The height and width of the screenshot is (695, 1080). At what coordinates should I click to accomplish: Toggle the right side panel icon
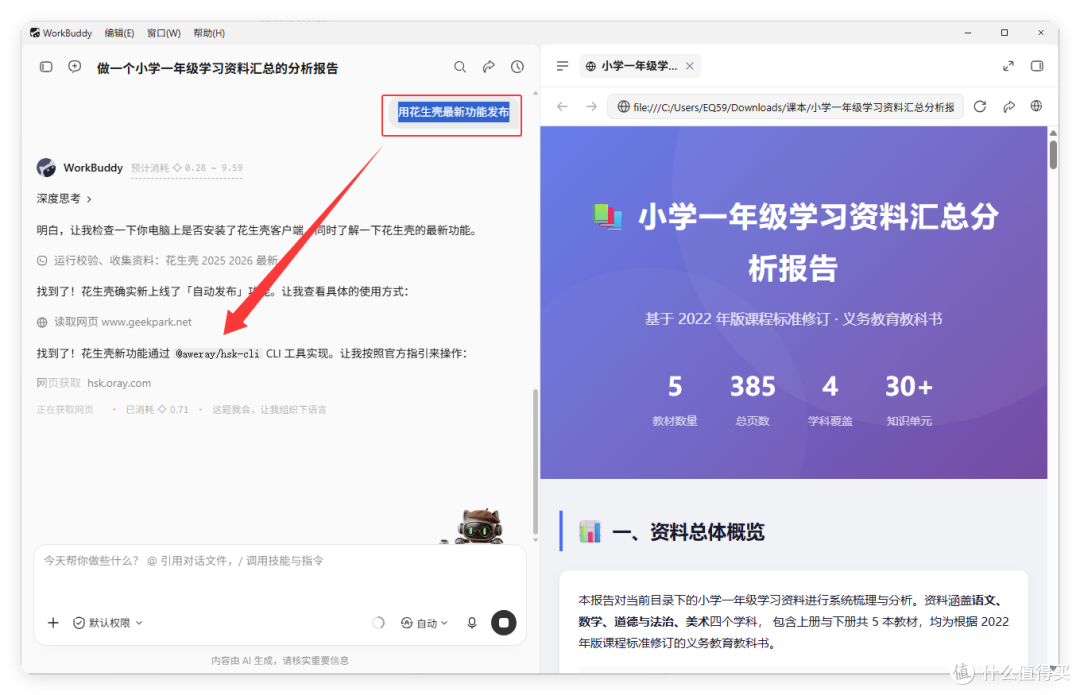pyautogui.click(x=1037, y=66)
